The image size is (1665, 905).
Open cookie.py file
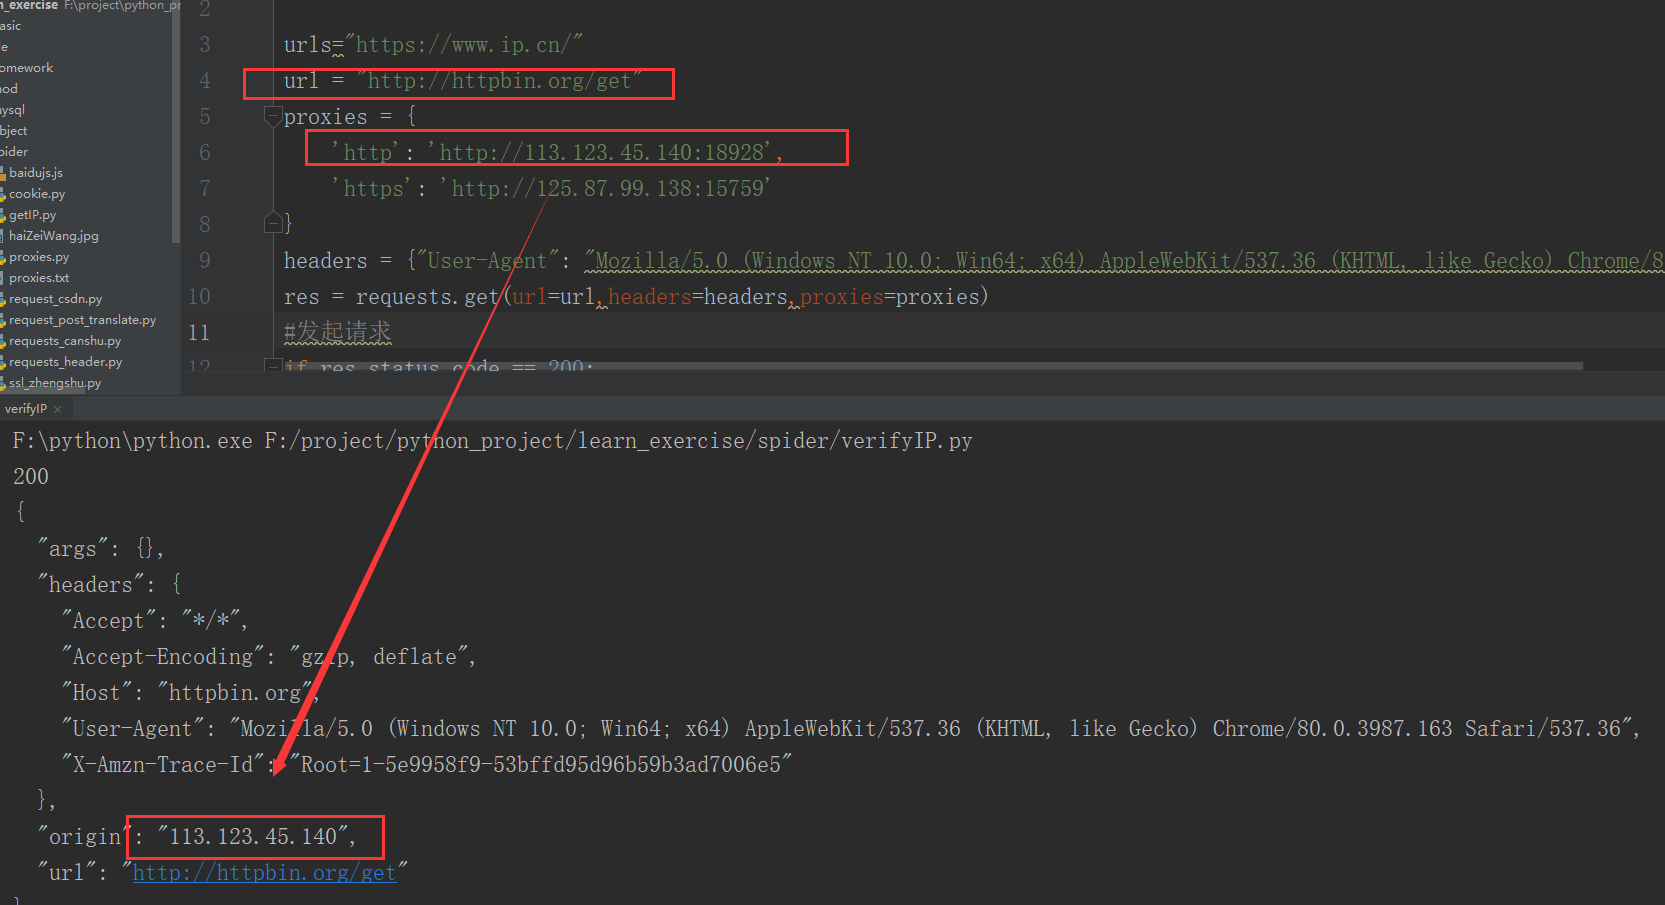click(x=37, y=194)
